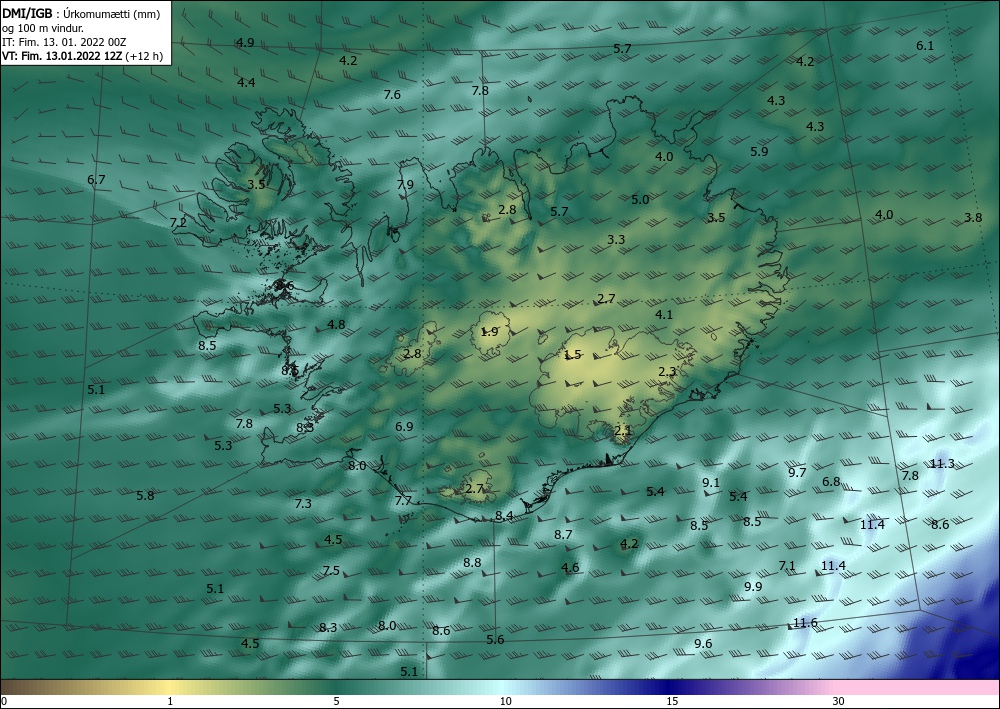
Task: Click the 7.9 value on the map
Action: coord(405,184)
